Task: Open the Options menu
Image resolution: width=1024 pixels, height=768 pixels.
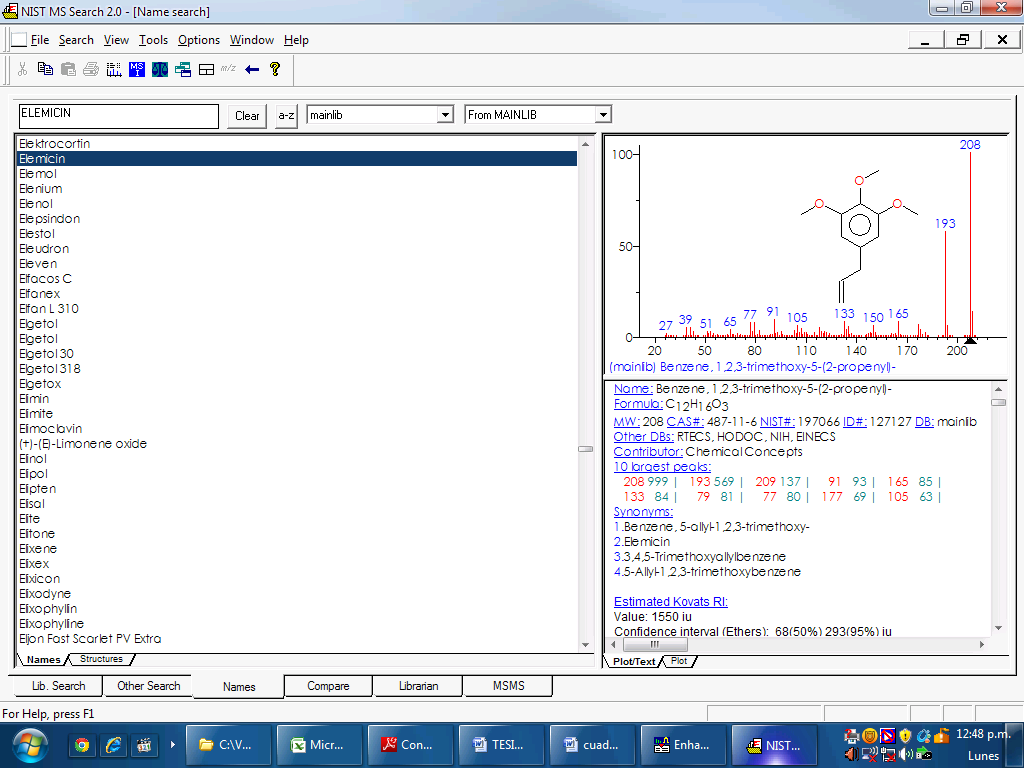Action: (199, 40)
